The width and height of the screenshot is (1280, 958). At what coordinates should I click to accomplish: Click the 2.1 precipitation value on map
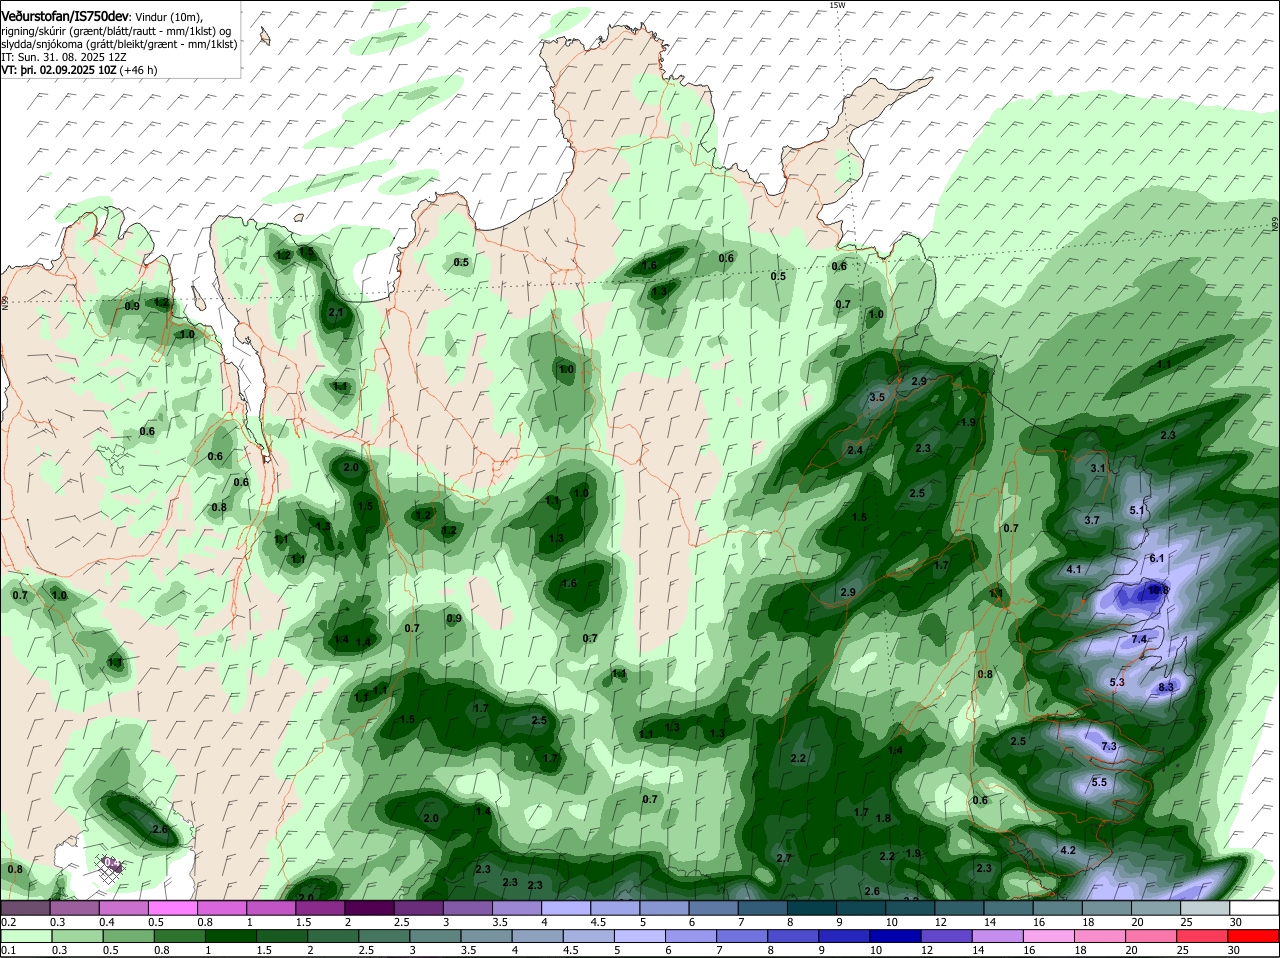[x=336, y=312]
